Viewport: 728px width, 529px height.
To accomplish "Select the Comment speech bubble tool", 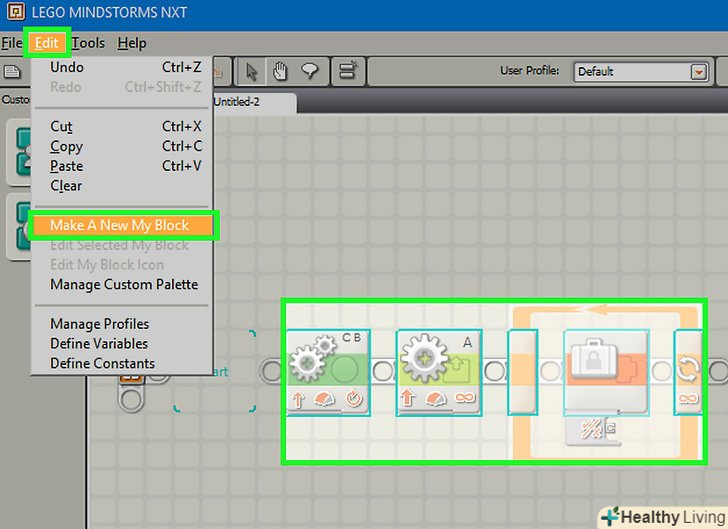I will [x=310, y=72].
